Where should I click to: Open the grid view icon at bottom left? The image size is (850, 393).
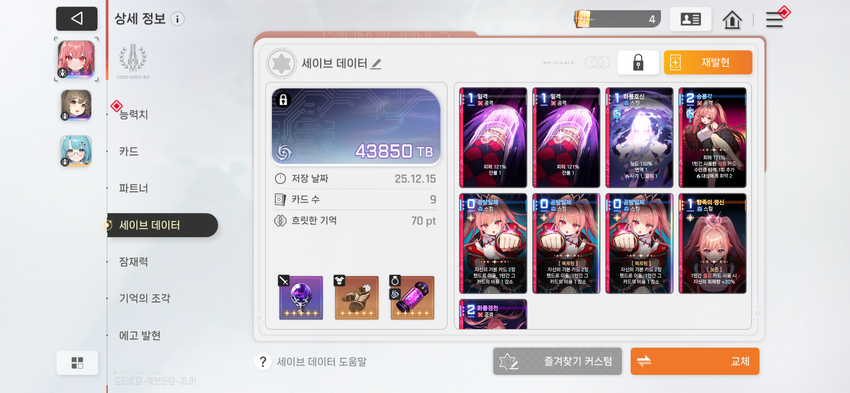click(77, 363)
